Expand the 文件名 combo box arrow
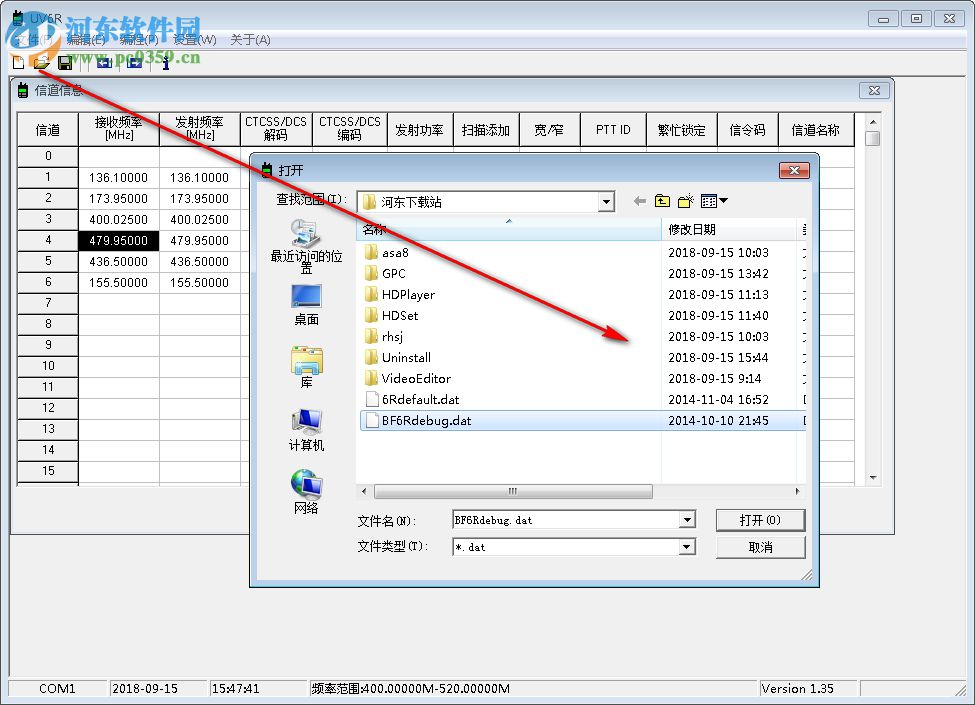The height and width of the screenshot is (705, 975). click(686, 520)
